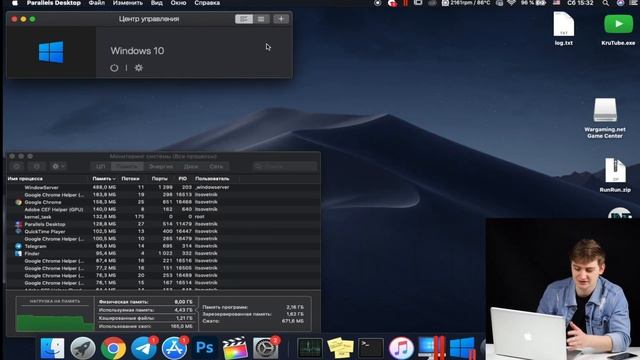Open the Вид menu
This screenshot has width=640, height=360.
[156, 3]
